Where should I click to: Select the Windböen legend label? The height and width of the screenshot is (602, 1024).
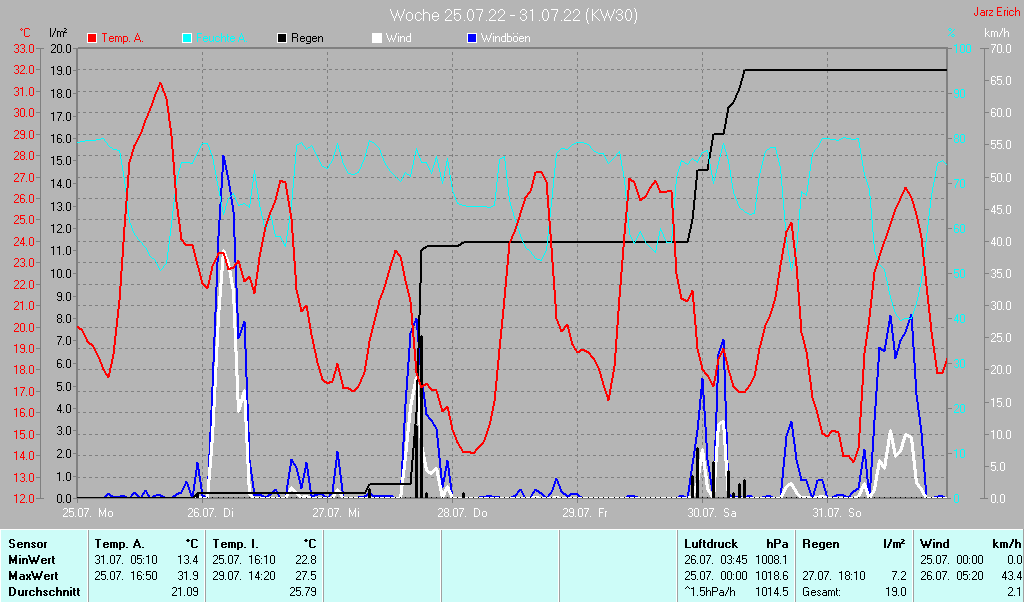(505, 38)
